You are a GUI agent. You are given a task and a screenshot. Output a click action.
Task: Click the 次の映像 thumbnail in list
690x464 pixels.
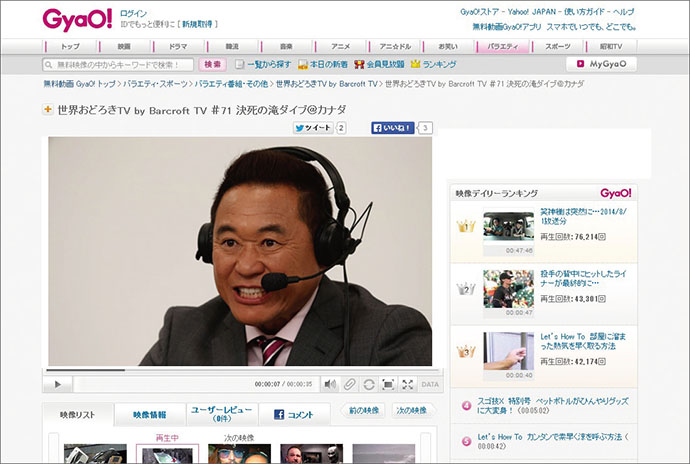pos(239,453)
